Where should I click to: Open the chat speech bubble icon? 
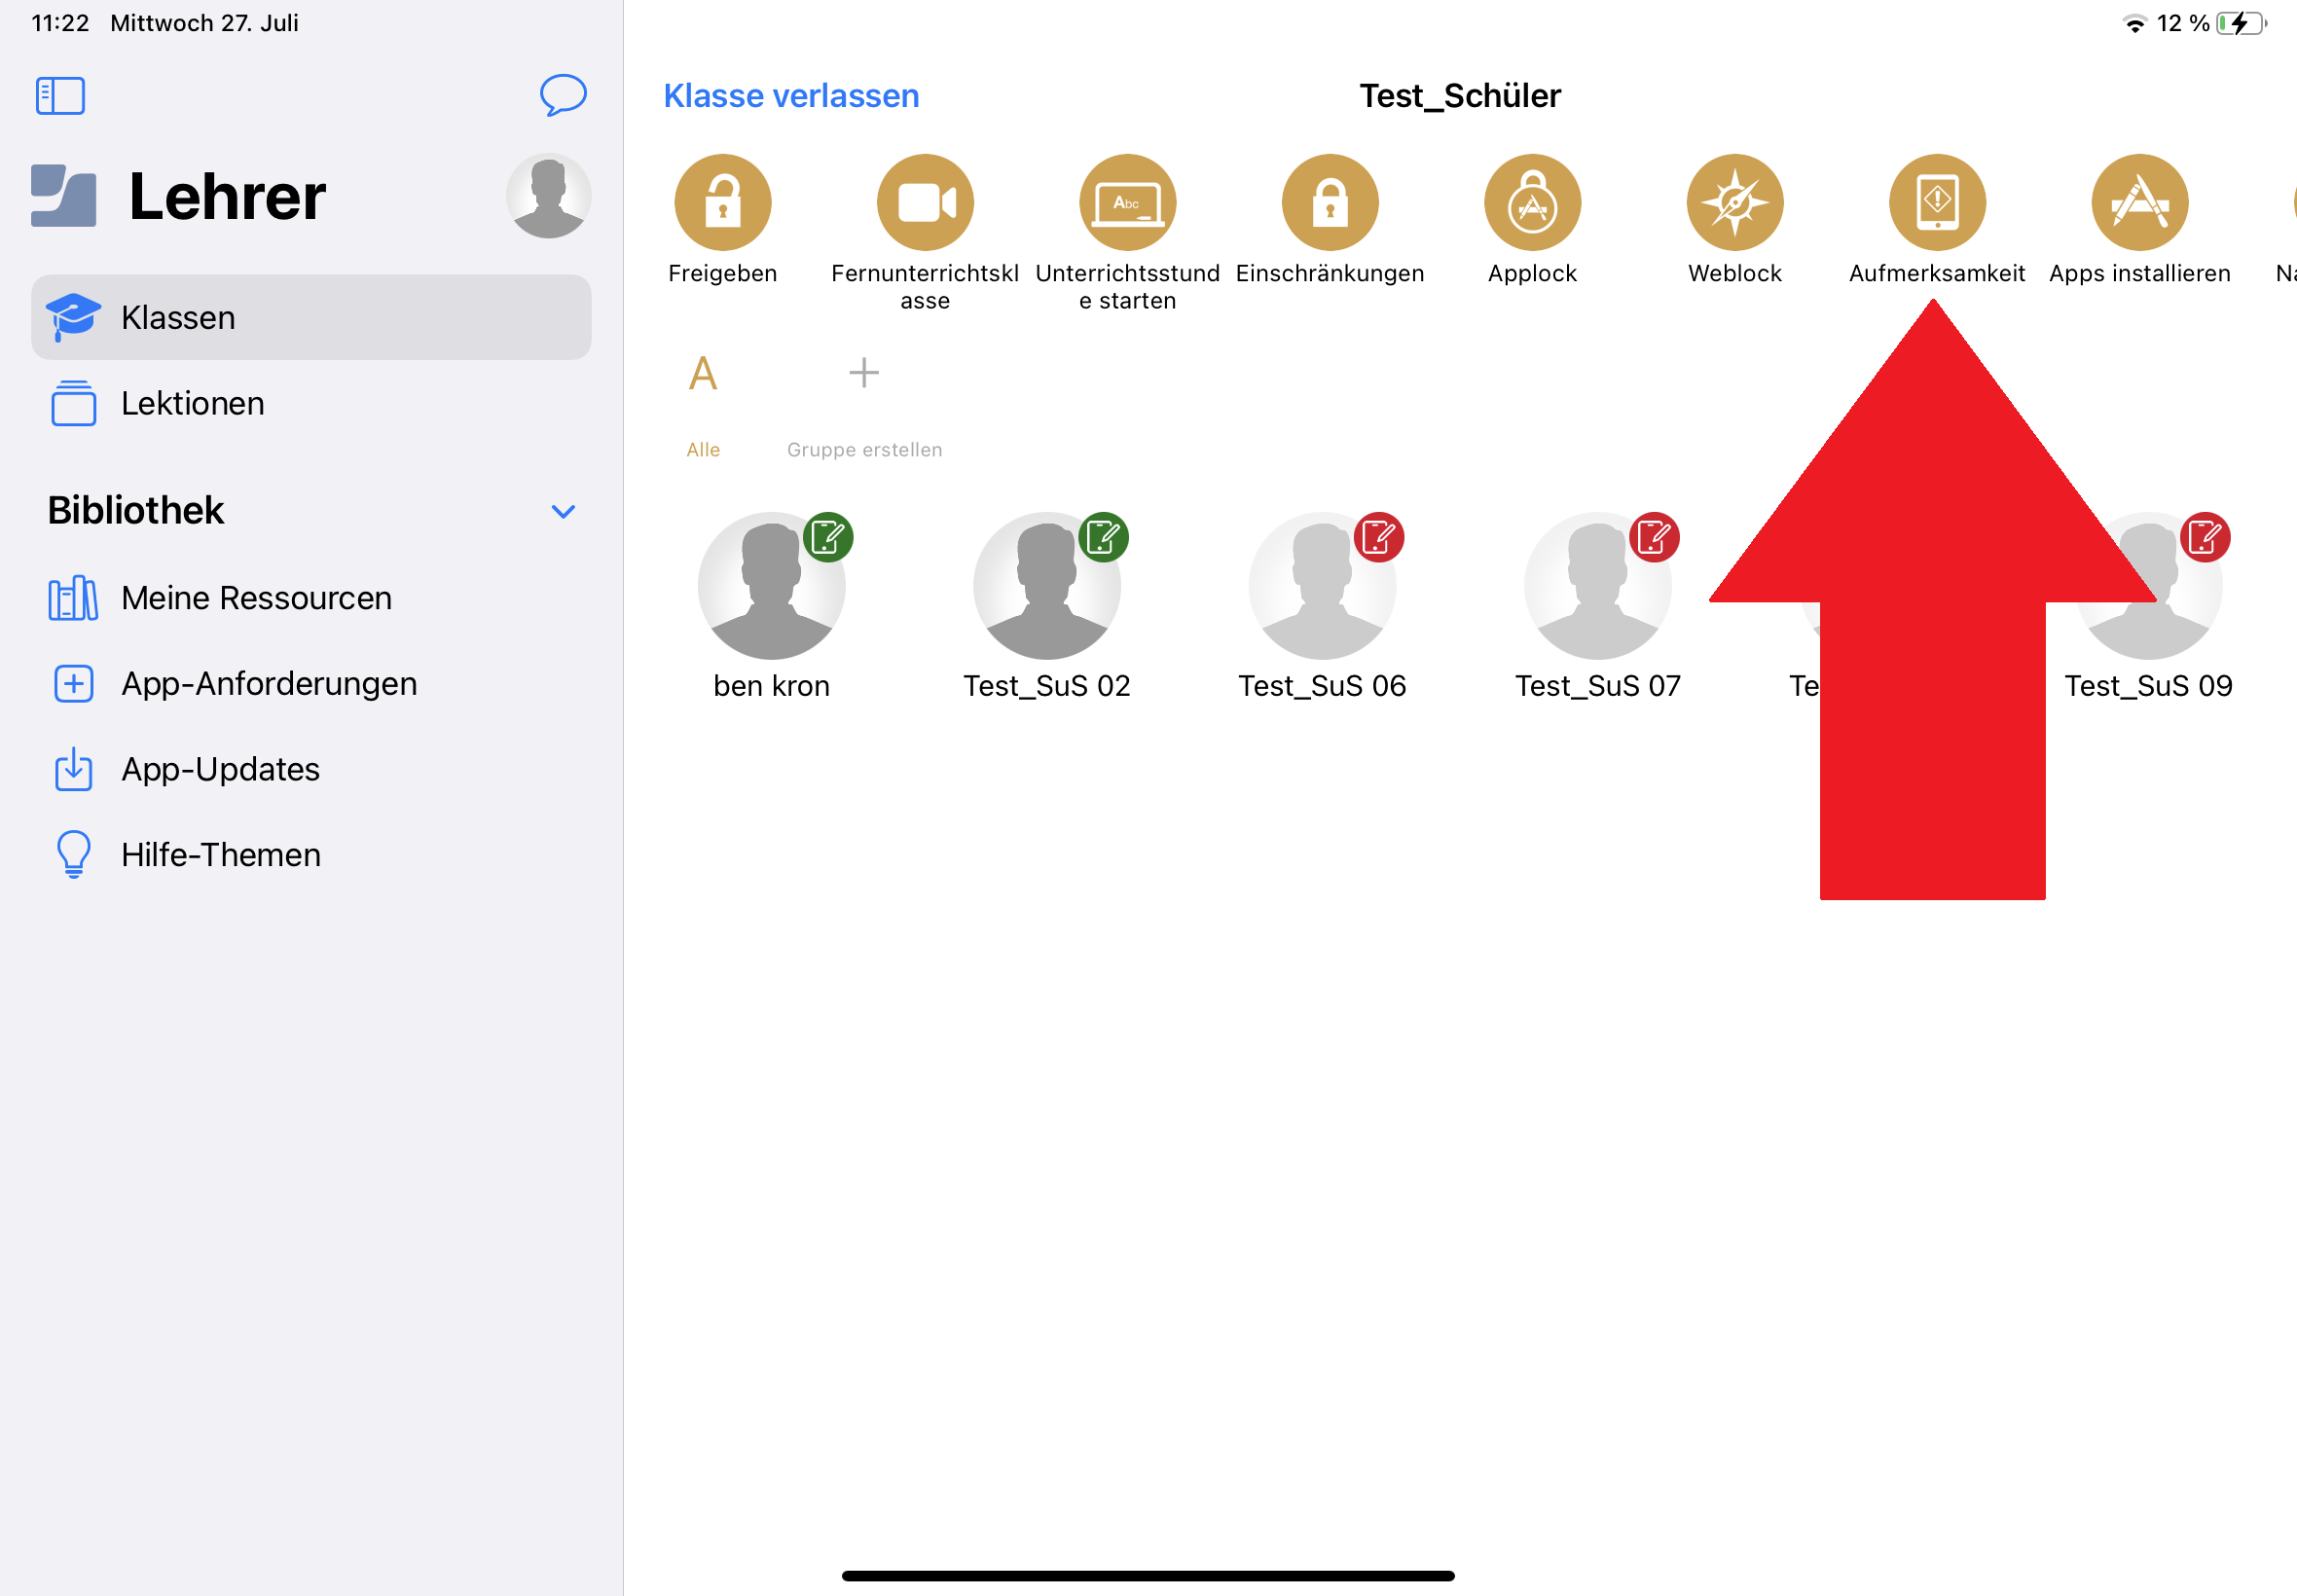pyautogui.click(x=563, y=95)
